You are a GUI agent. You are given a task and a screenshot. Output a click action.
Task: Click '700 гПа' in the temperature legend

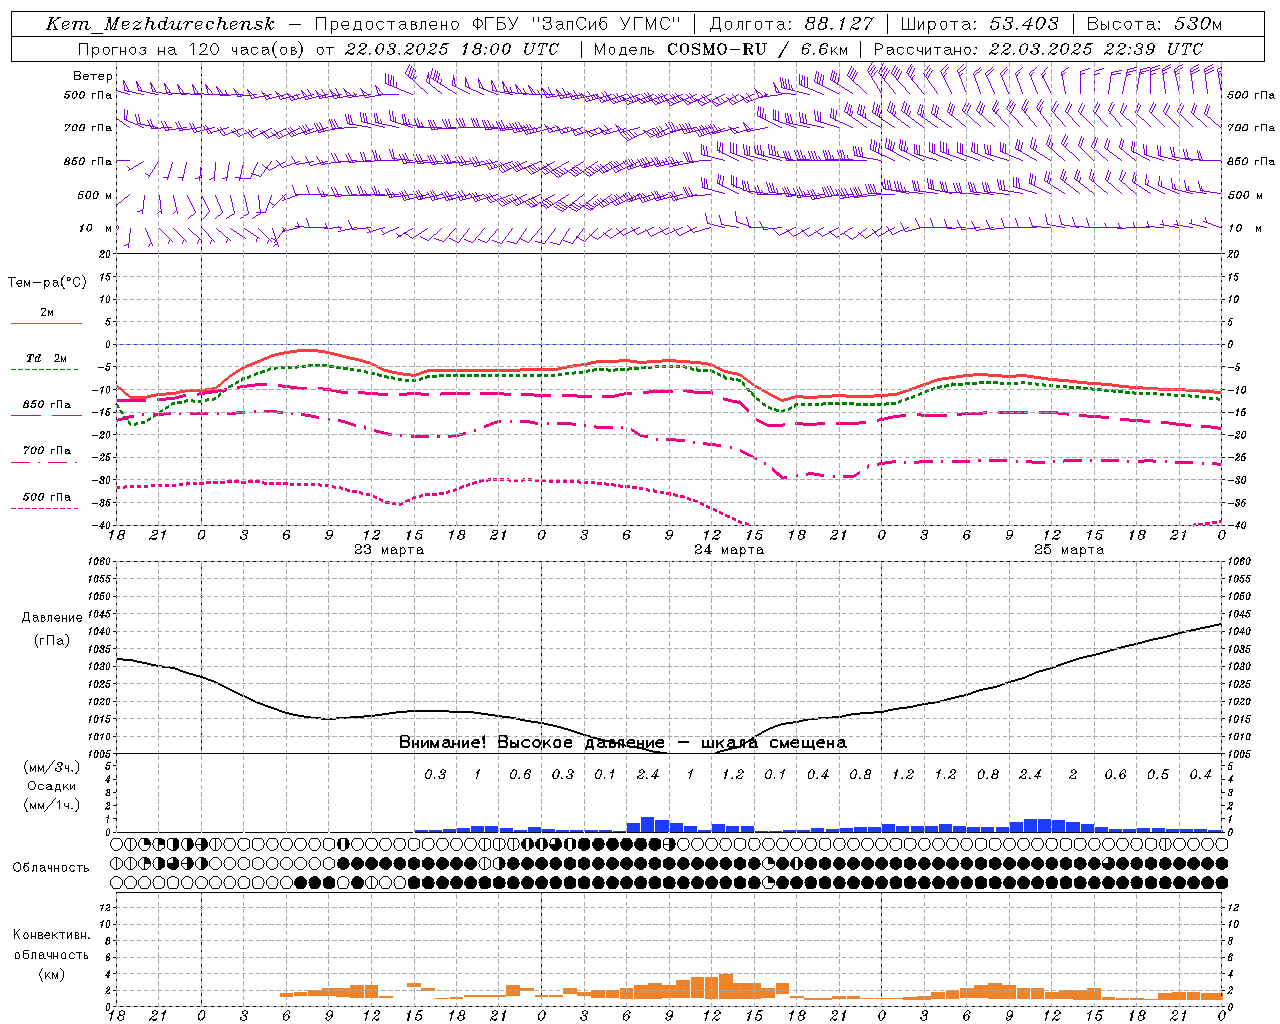[46, 451]
